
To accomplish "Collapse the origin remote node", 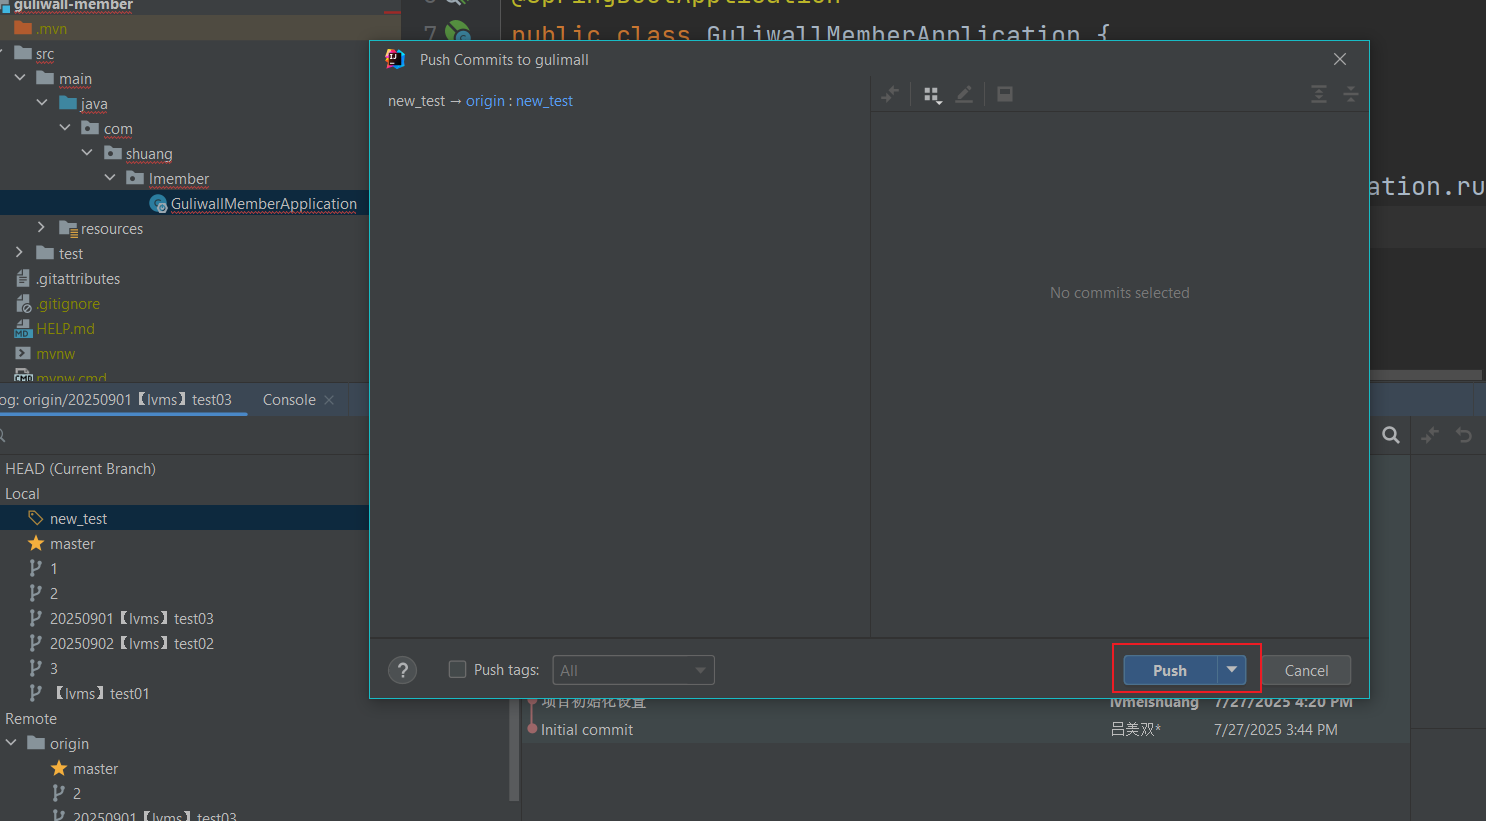I will click(11, 743).
